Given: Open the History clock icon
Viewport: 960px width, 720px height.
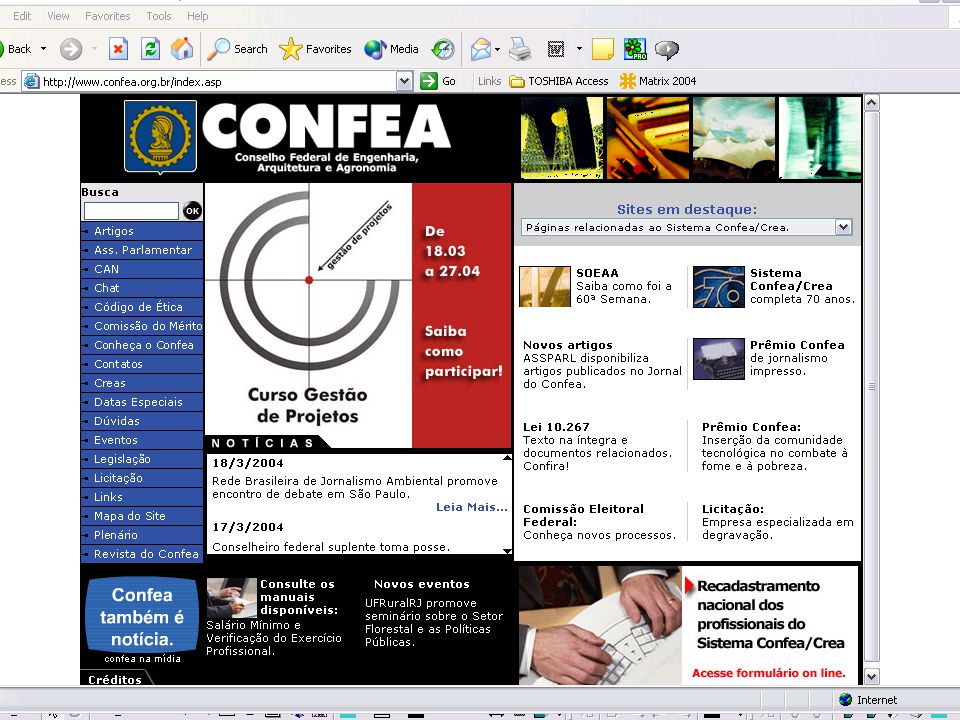Looking at the screenshot, I should click(x=443, y=49).
